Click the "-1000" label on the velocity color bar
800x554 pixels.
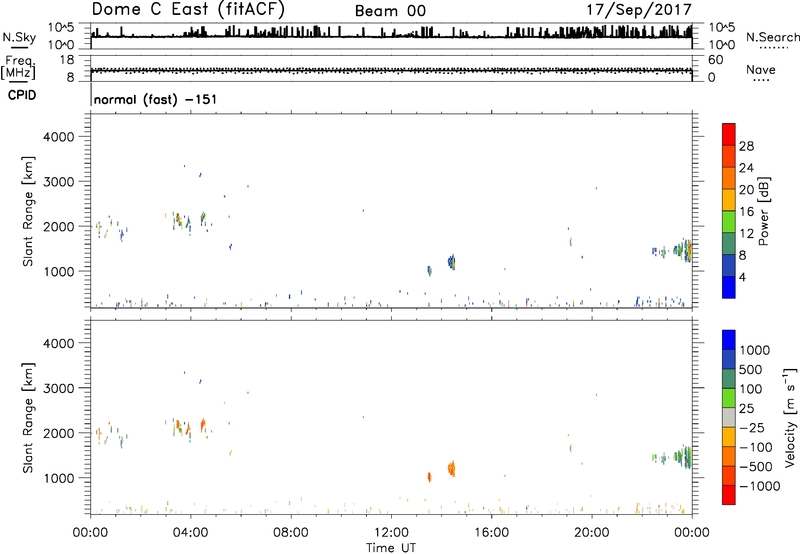click(760, 486)
